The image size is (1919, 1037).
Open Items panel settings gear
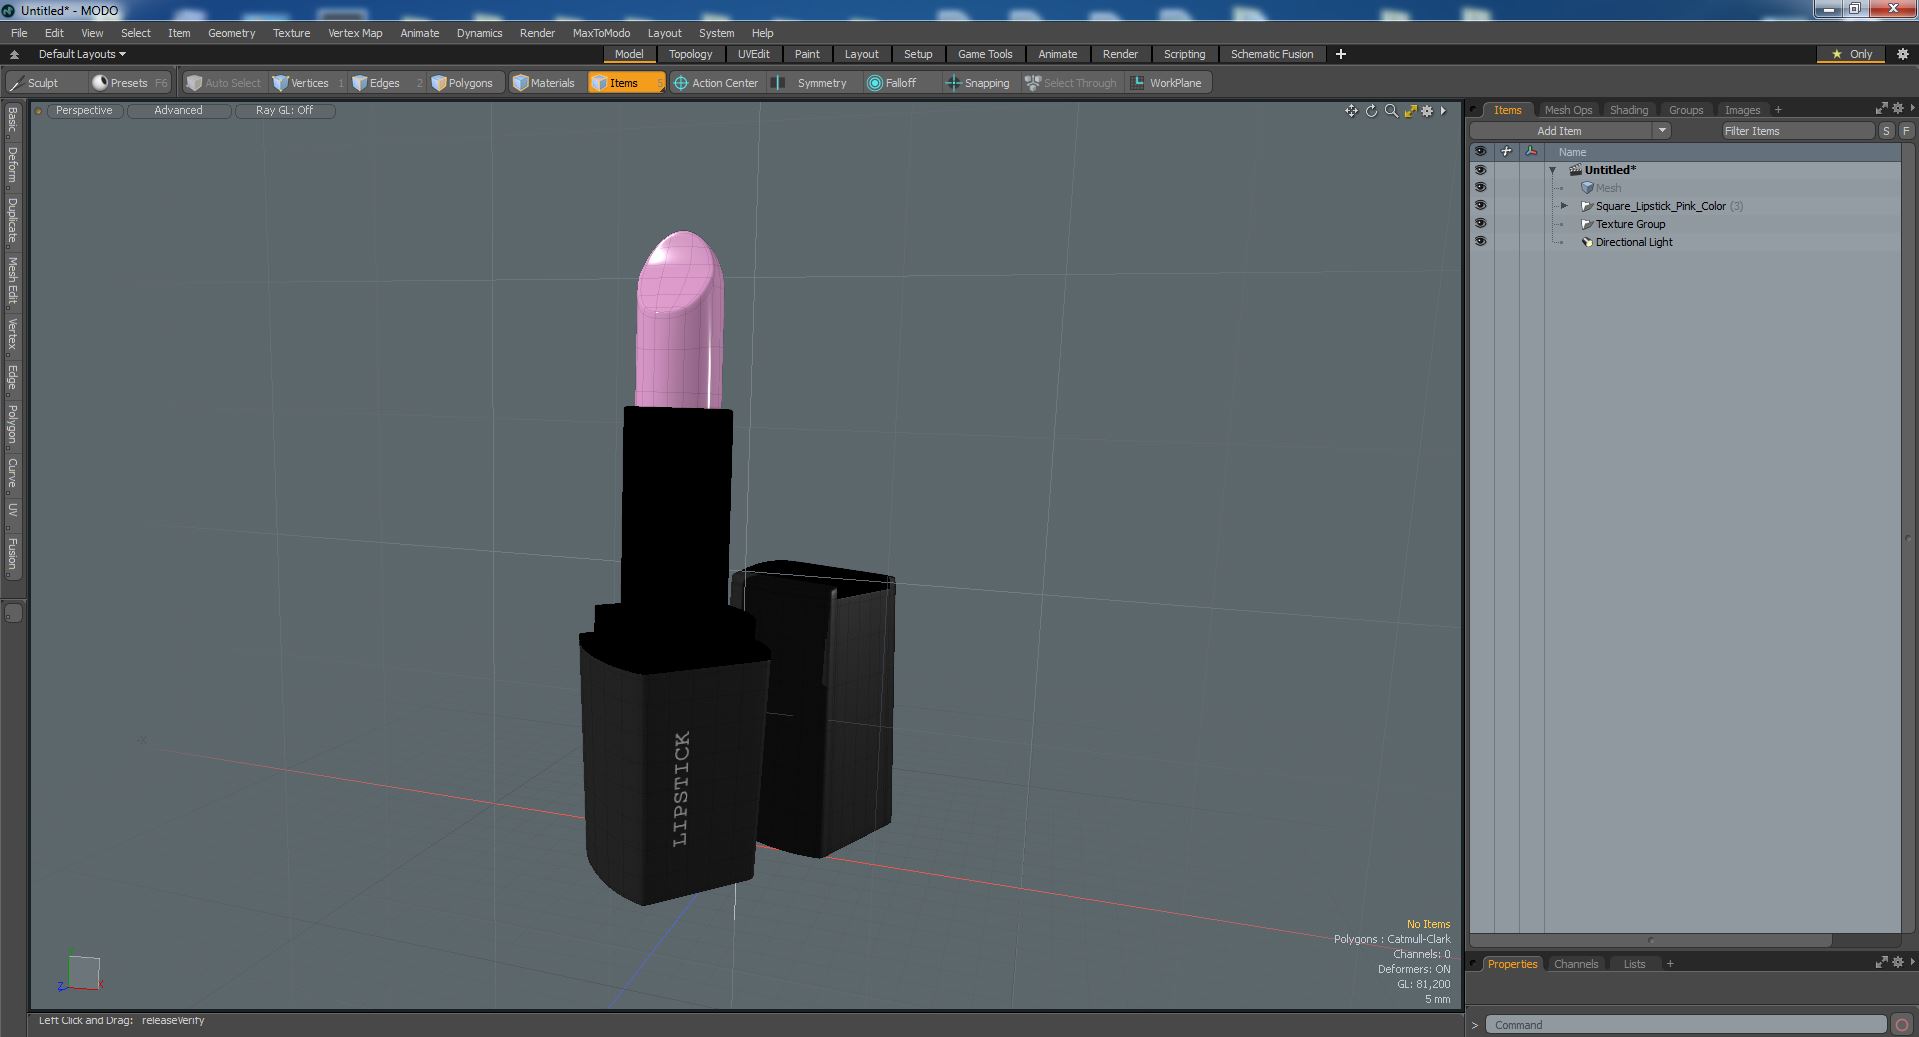(1897, 108)
